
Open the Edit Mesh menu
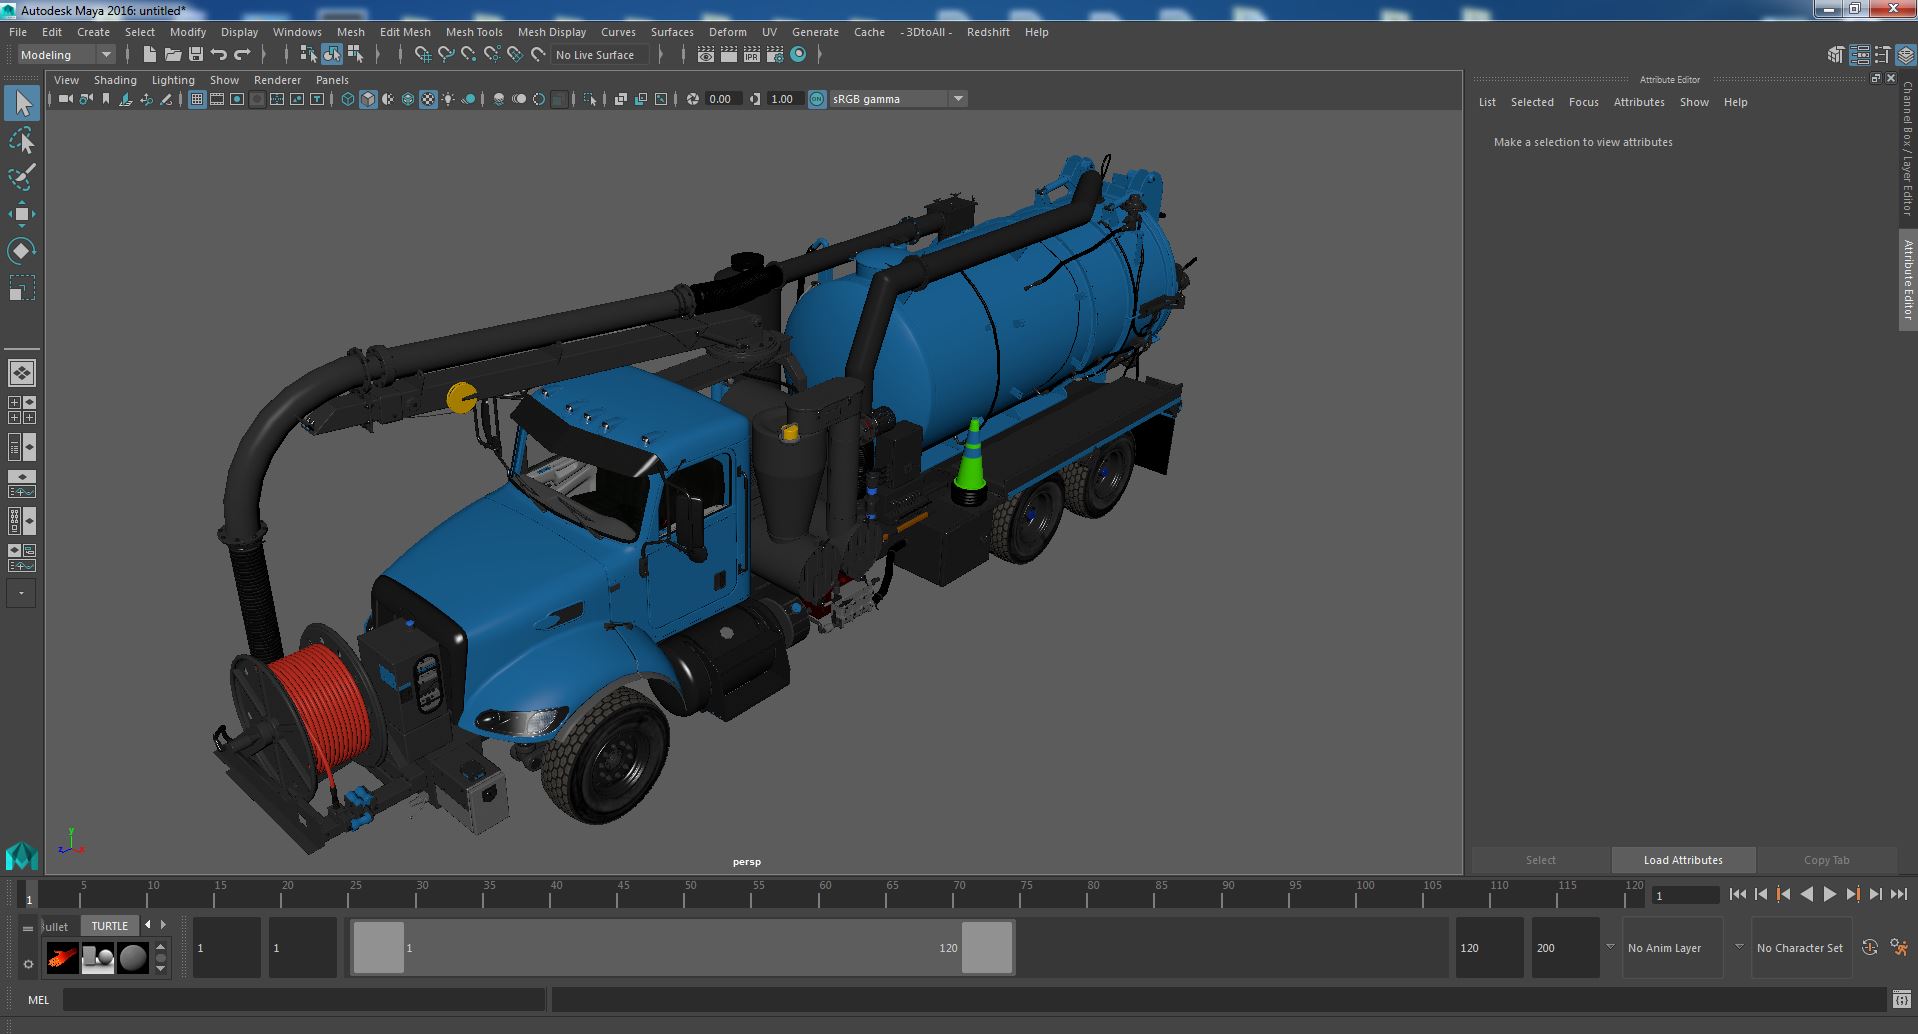tap(405, 32)
